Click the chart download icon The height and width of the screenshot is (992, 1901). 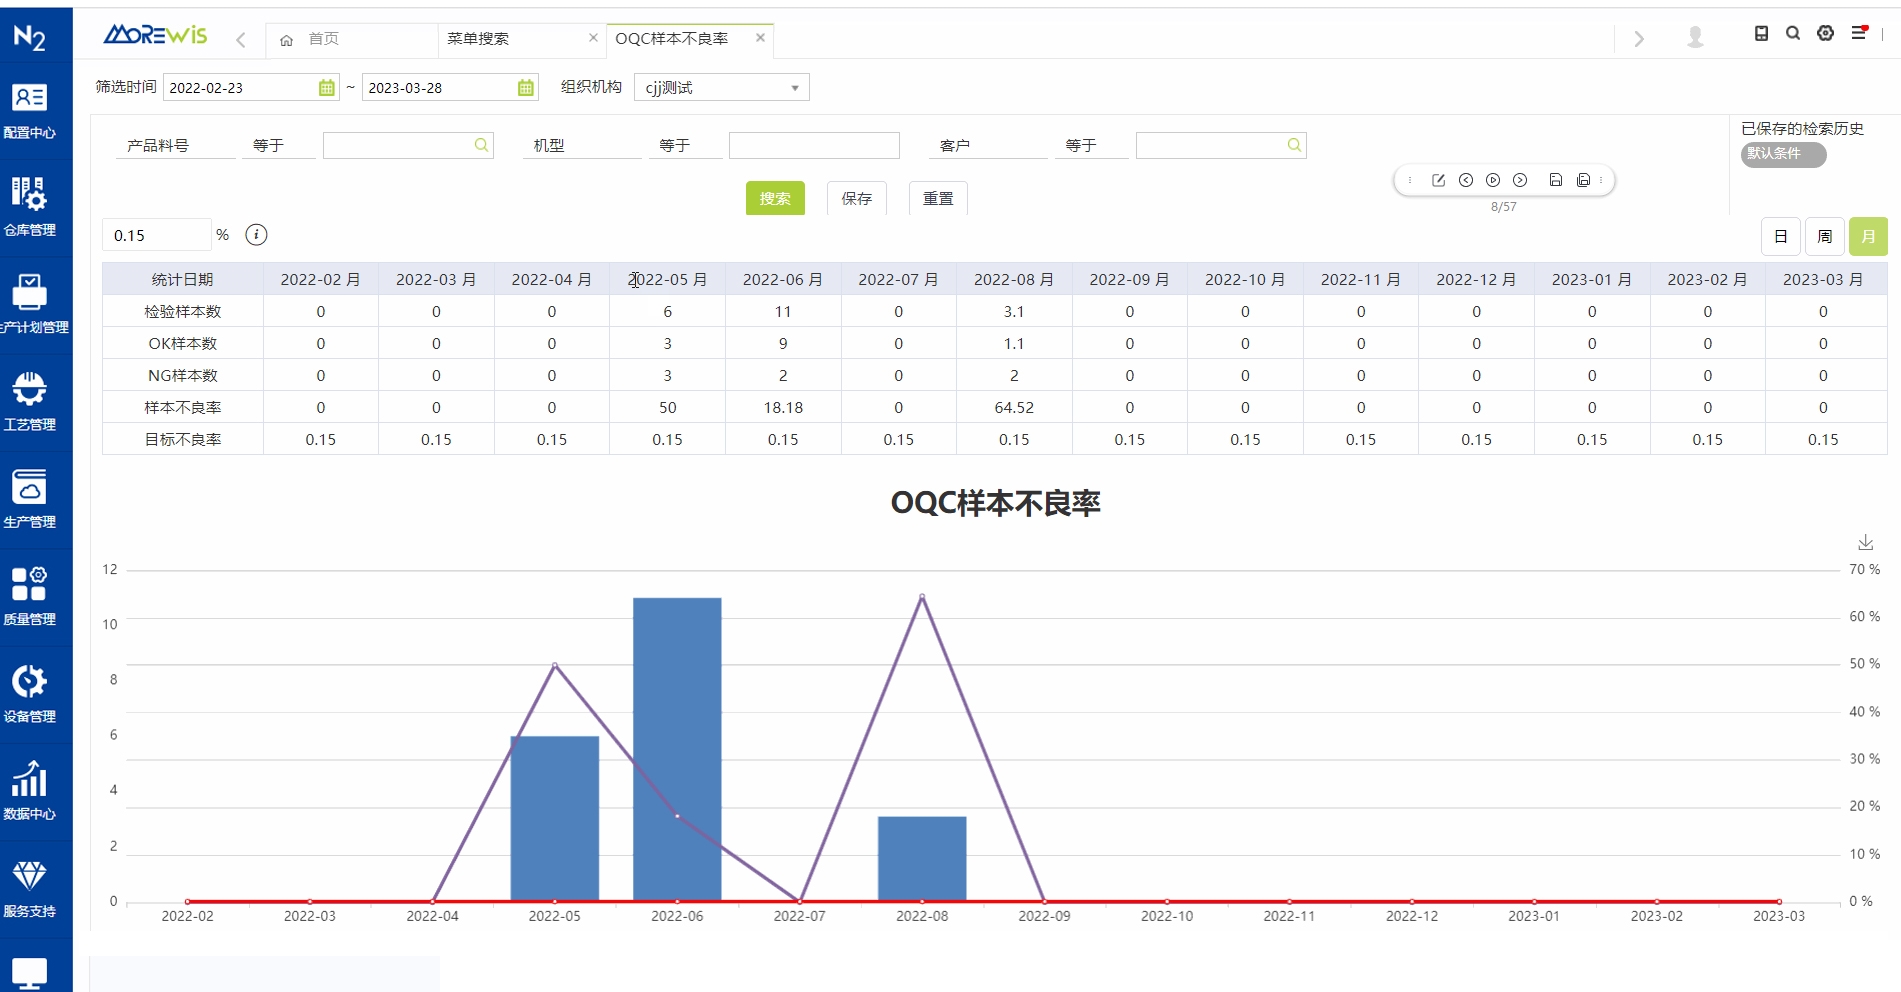[1865, 542]
